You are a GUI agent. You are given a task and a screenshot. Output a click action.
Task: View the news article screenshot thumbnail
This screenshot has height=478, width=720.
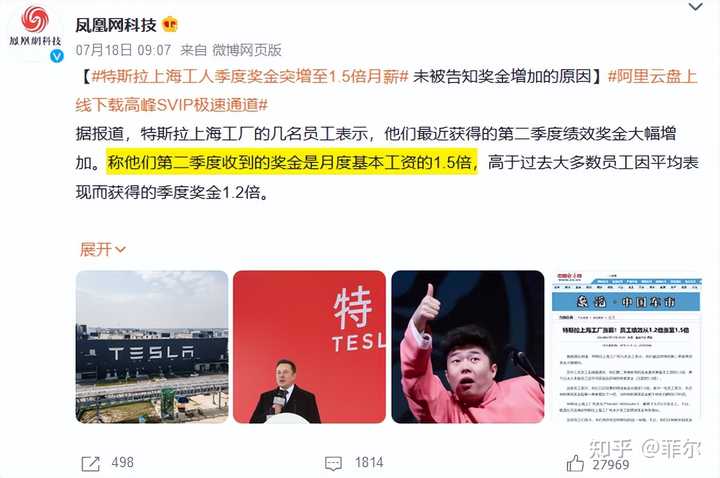coord(625,347)
